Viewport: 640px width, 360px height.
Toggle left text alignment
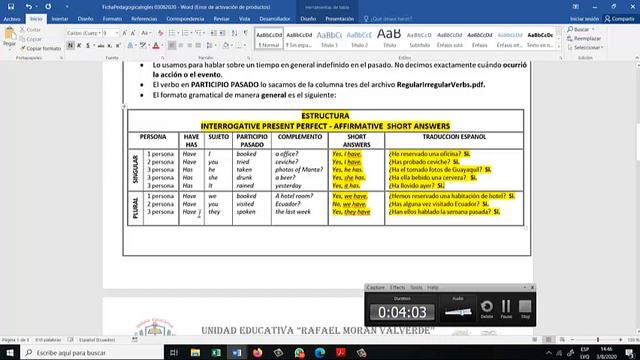tap(172, 46)
